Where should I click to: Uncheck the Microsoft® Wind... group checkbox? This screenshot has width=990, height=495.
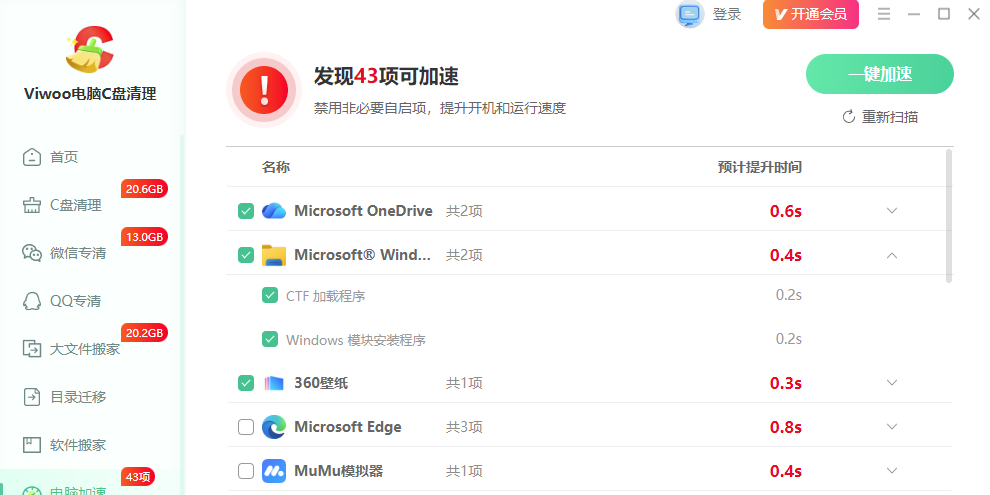click(x=246, y=255)
